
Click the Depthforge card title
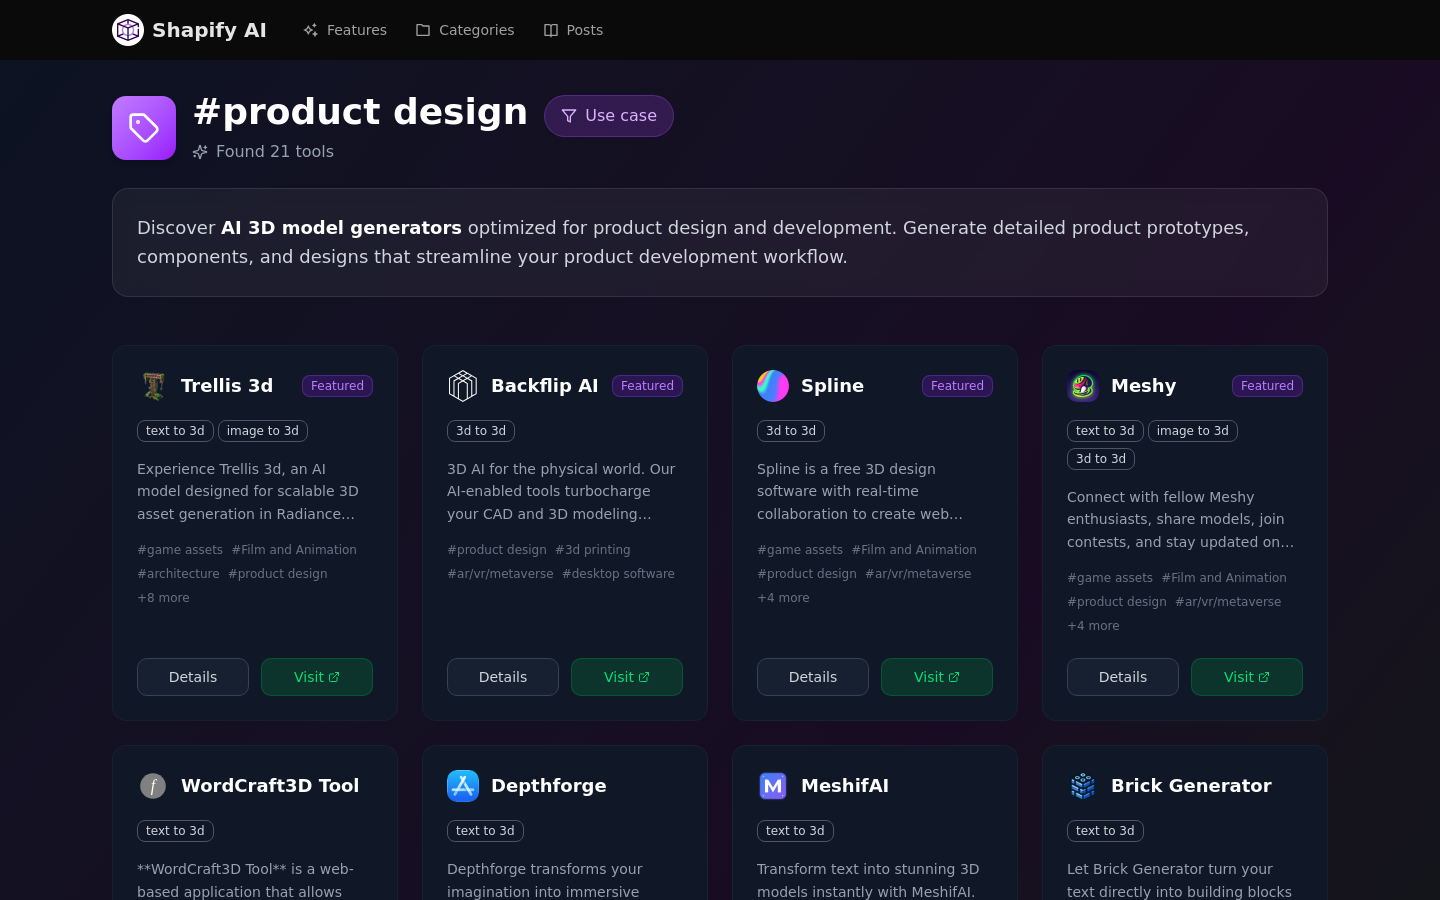[549, 786]
